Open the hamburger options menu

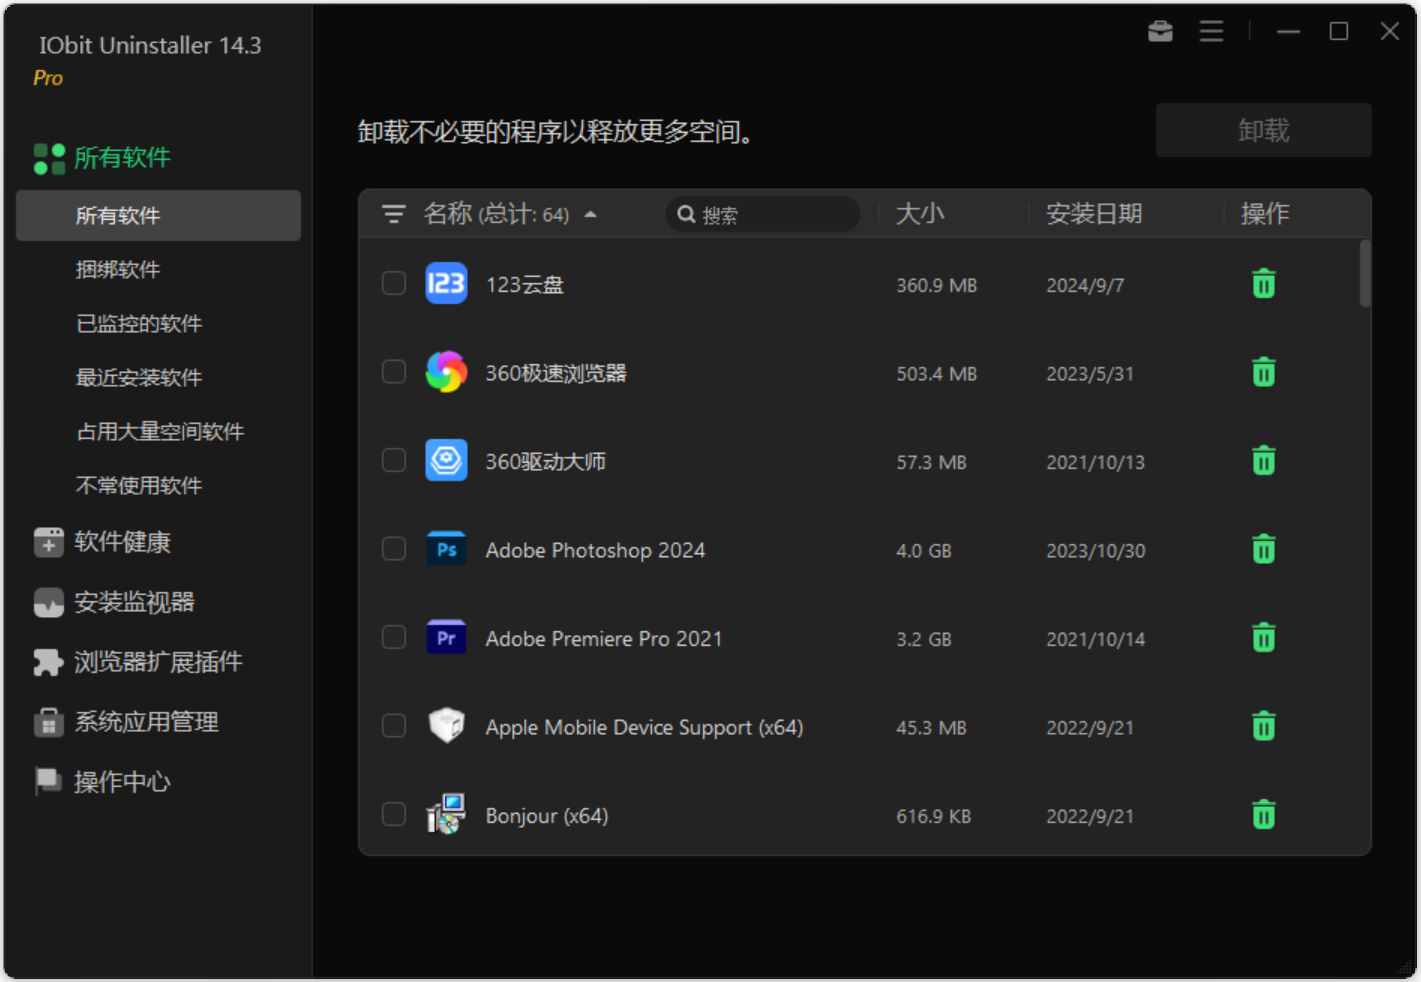pyautogui.click(x=1212, y=31)
